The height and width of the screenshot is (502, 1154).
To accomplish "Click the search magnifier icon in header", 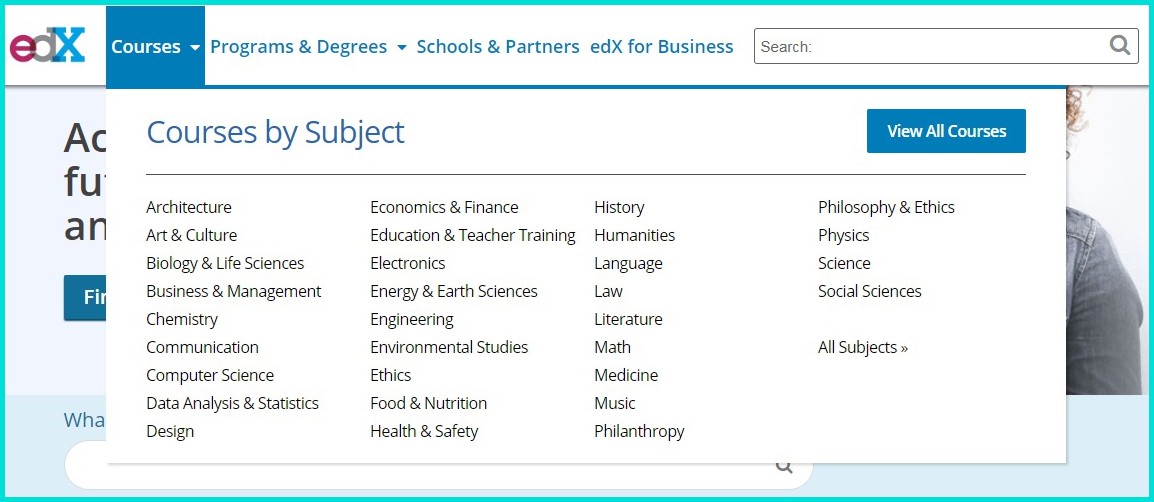I will [x=1121, y=45].
